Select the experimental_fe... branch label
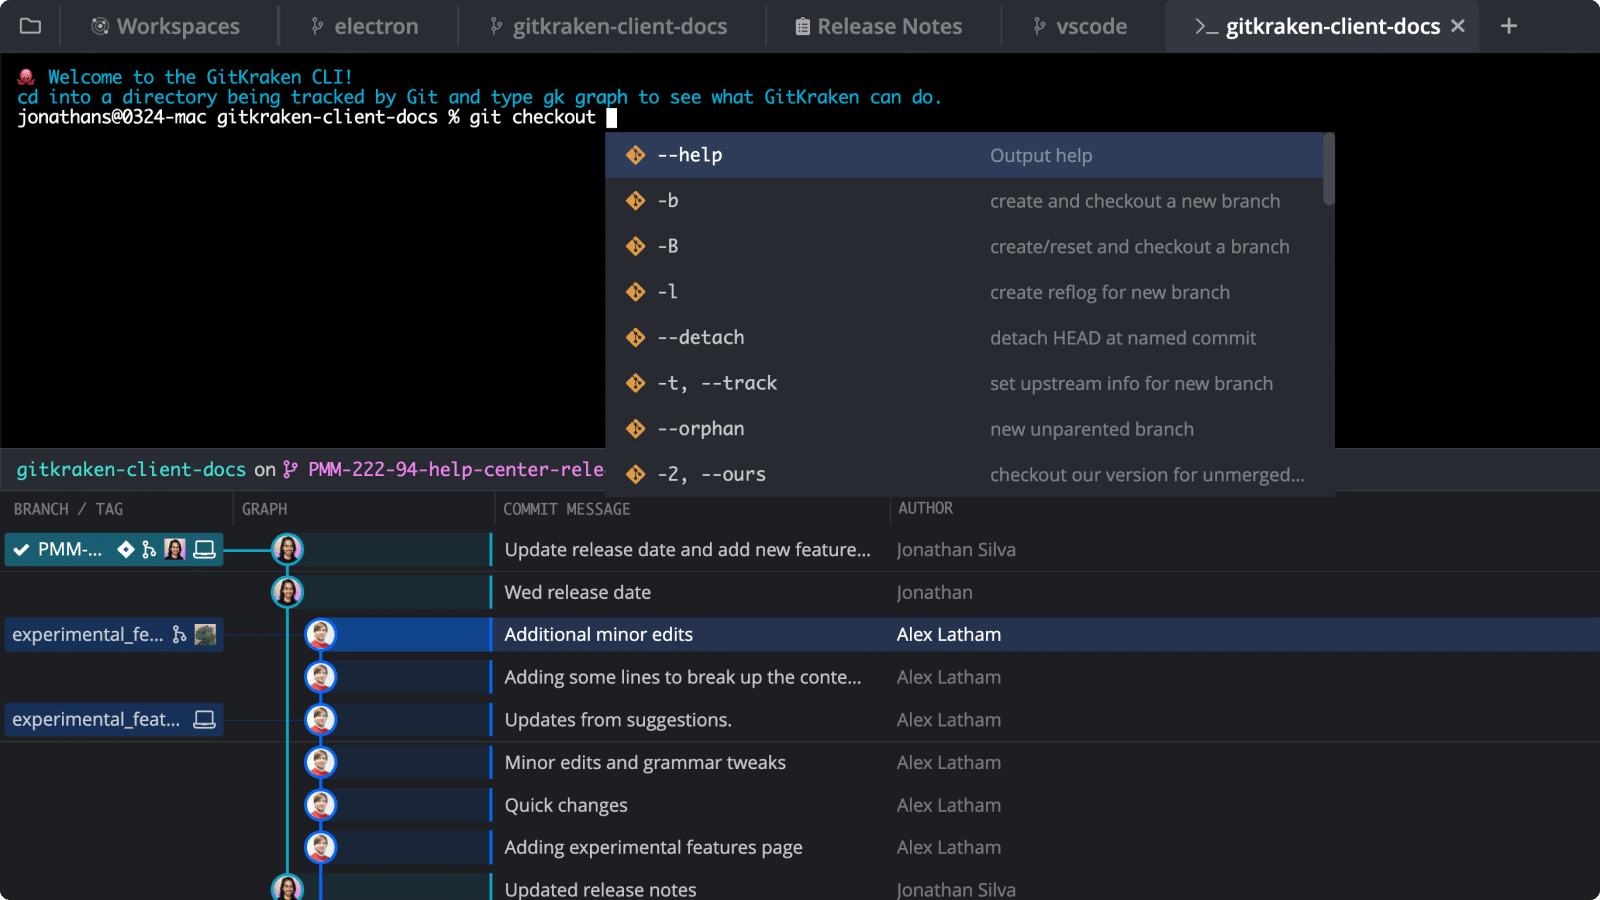This screenshot has width=1600, height=900. [114, 634]
